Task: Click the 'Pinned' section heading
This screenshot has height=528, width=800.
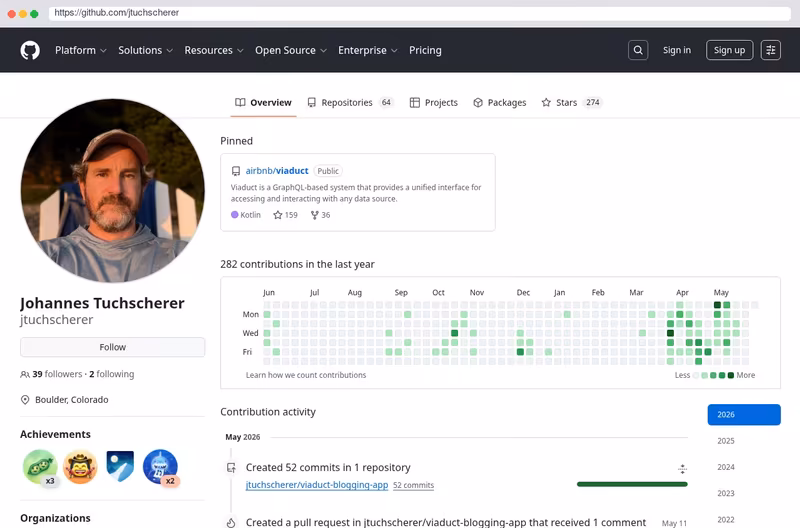Action: click(x=236, y=141)
